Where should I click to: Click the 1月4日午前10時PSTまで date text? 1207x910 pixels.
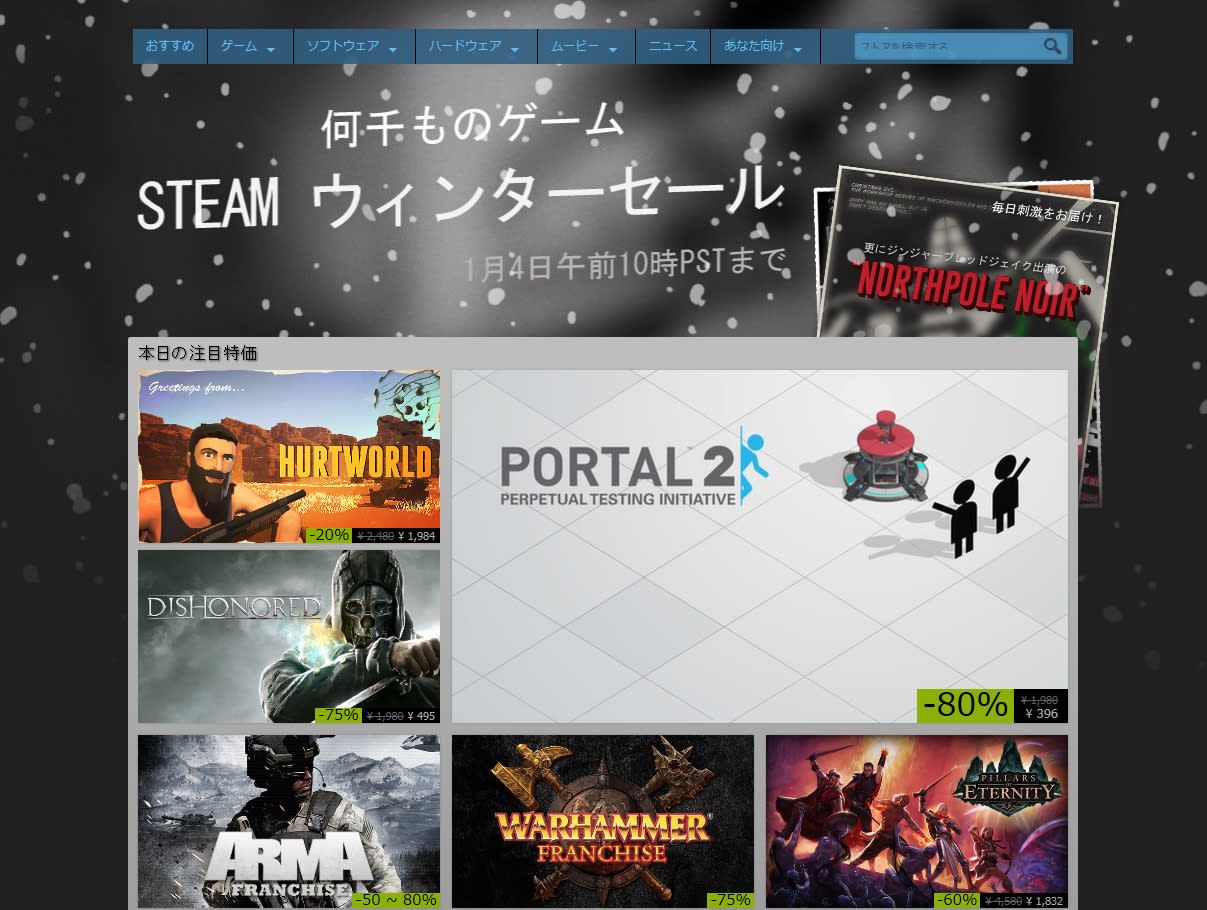click(x=625, y=265)
